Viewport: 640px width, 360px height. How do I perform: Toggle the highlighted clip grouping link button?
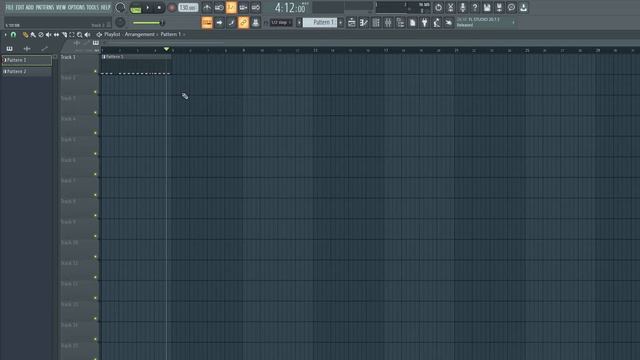pos(243,22)
